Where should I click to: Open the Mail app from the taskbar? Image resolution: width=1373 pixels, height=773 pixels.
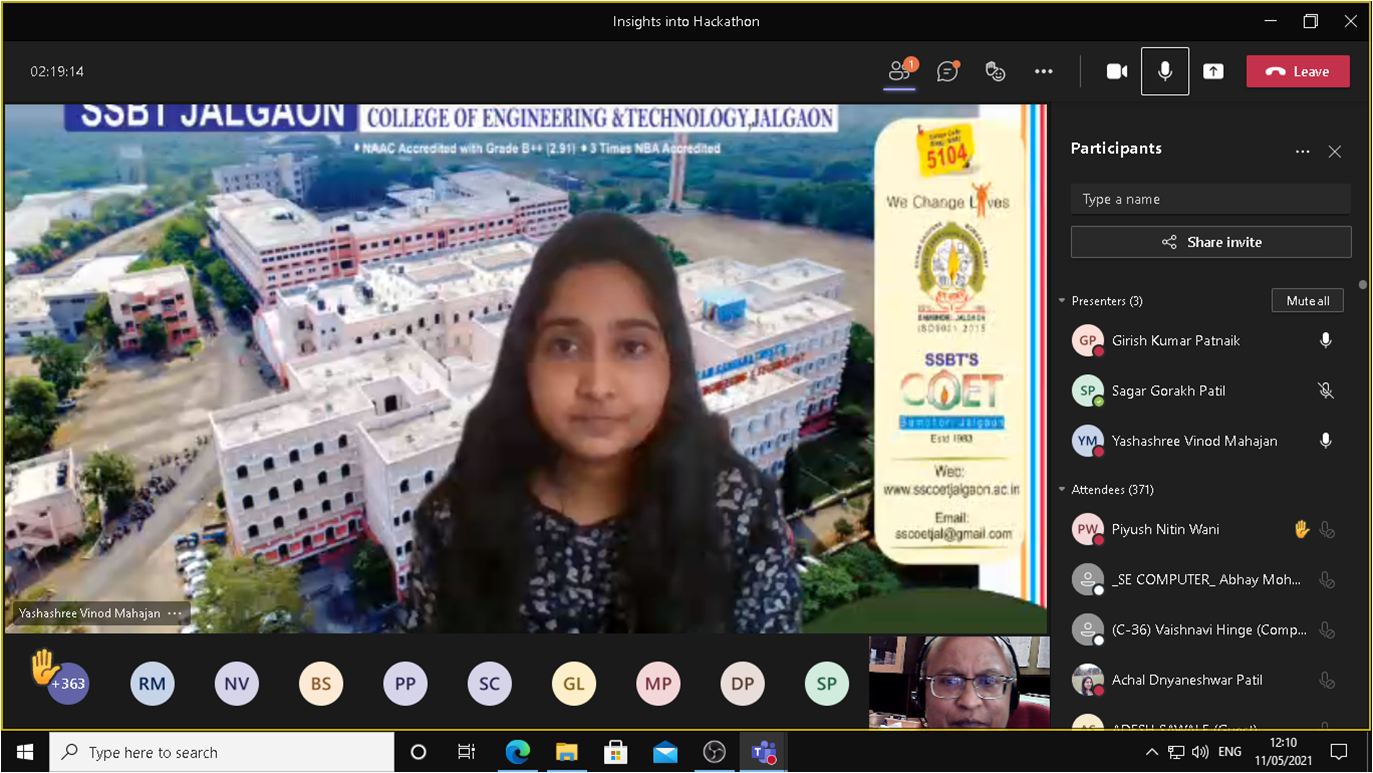click(x=665, y=752)
